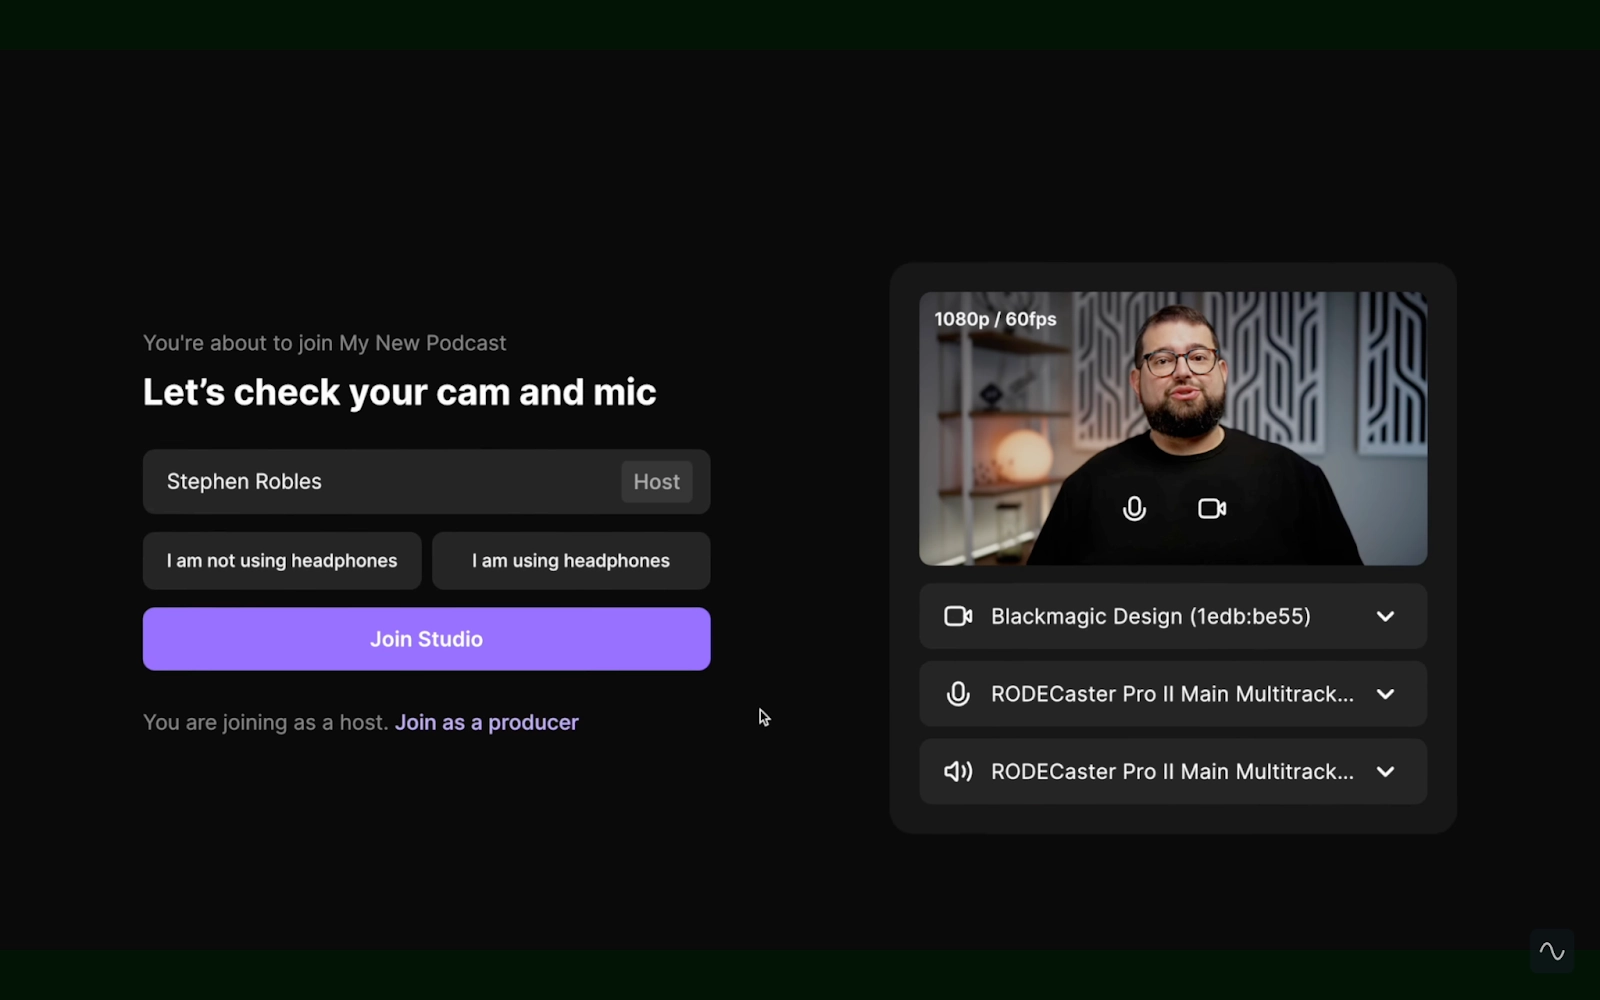This screenshot has height=1000, width=1600.
Task: Click the waveform icon in the bottom-right corner
Action: coord(1552,950)
